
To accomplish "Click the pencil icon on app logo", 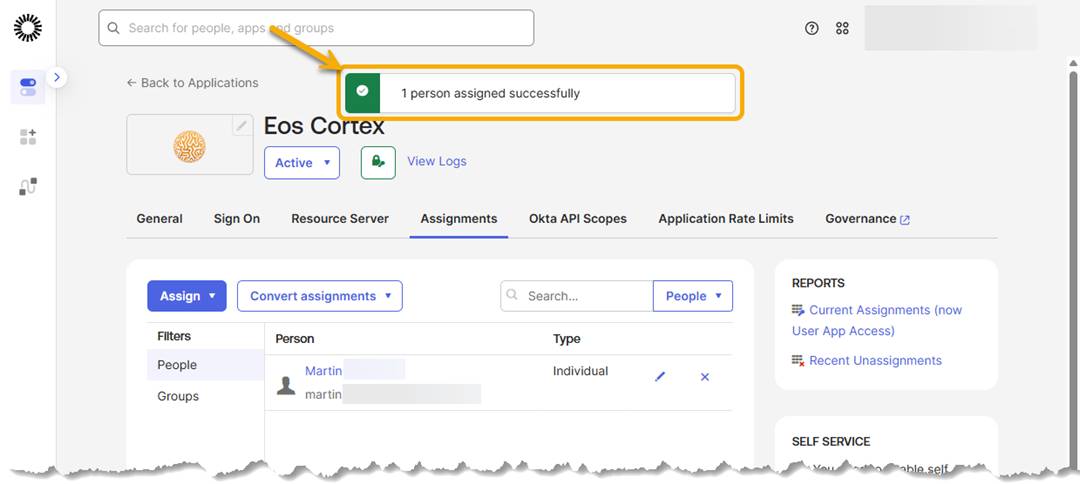I will coord(242,125).
